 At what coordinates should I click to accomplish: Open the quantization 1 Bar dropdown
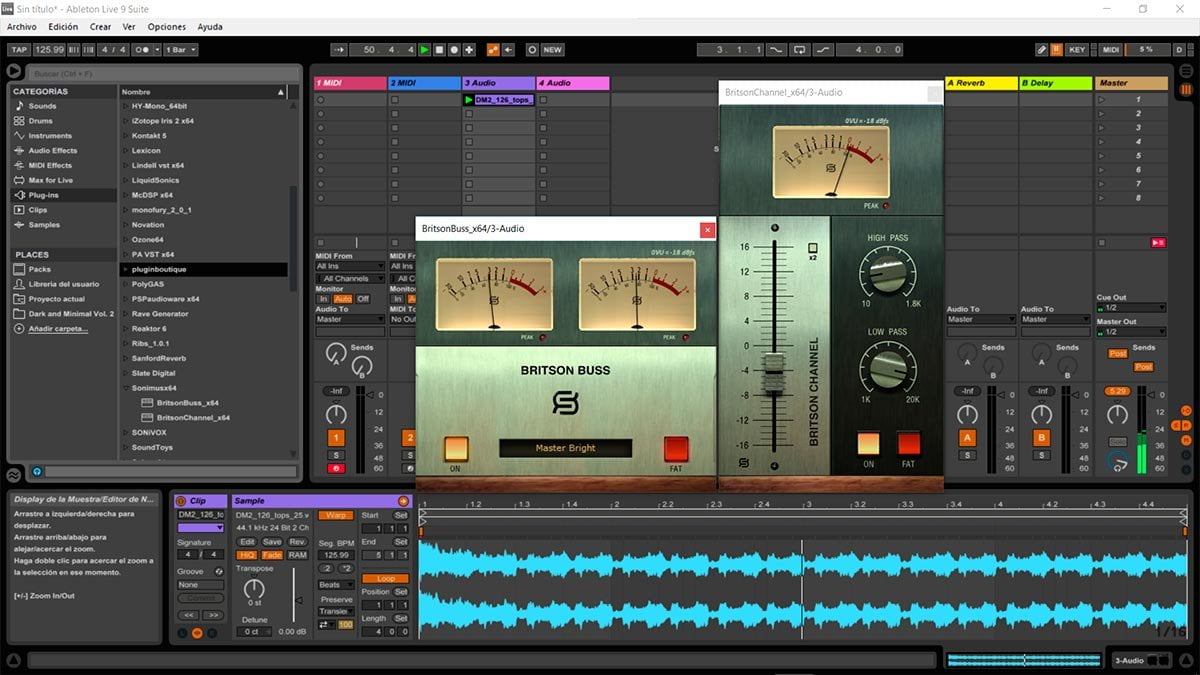pos(180,49)
